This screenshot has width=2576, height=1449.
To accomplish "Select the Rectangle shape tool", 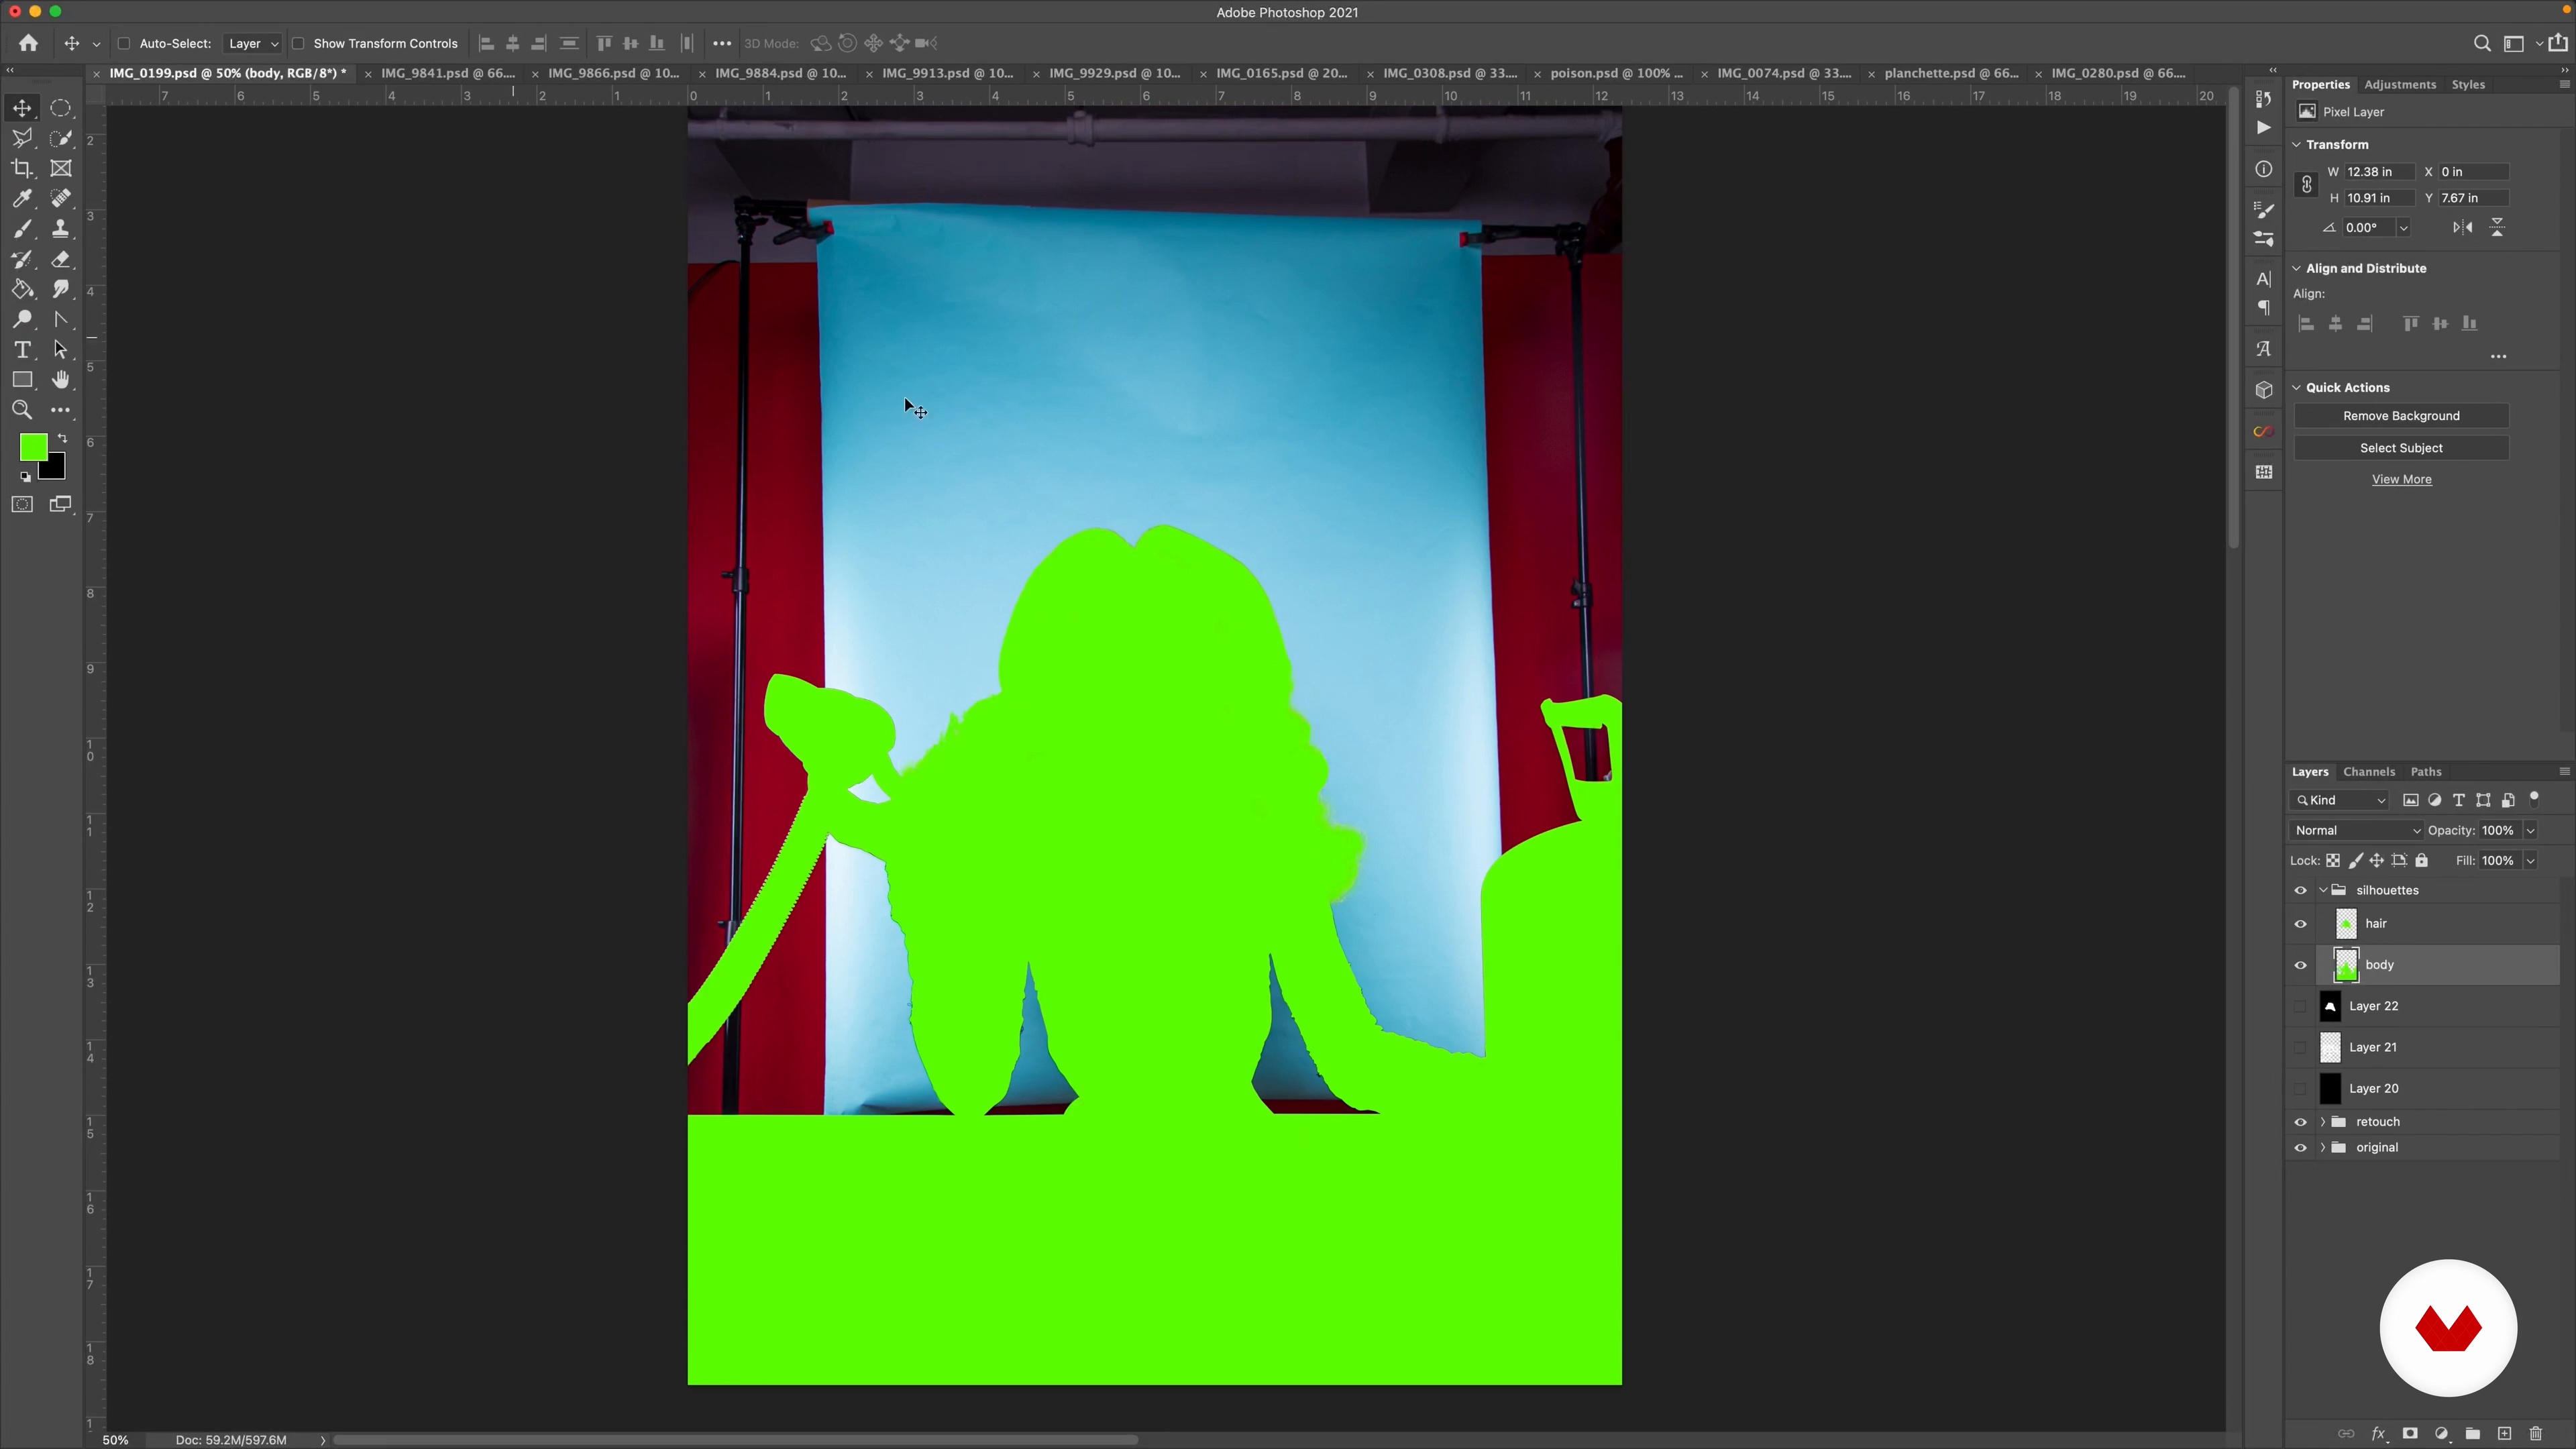I will point(22,380).
